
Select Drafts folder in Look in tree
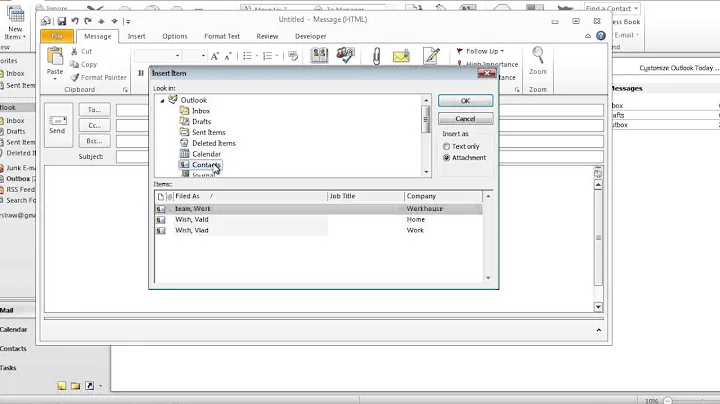pos(201,122)
